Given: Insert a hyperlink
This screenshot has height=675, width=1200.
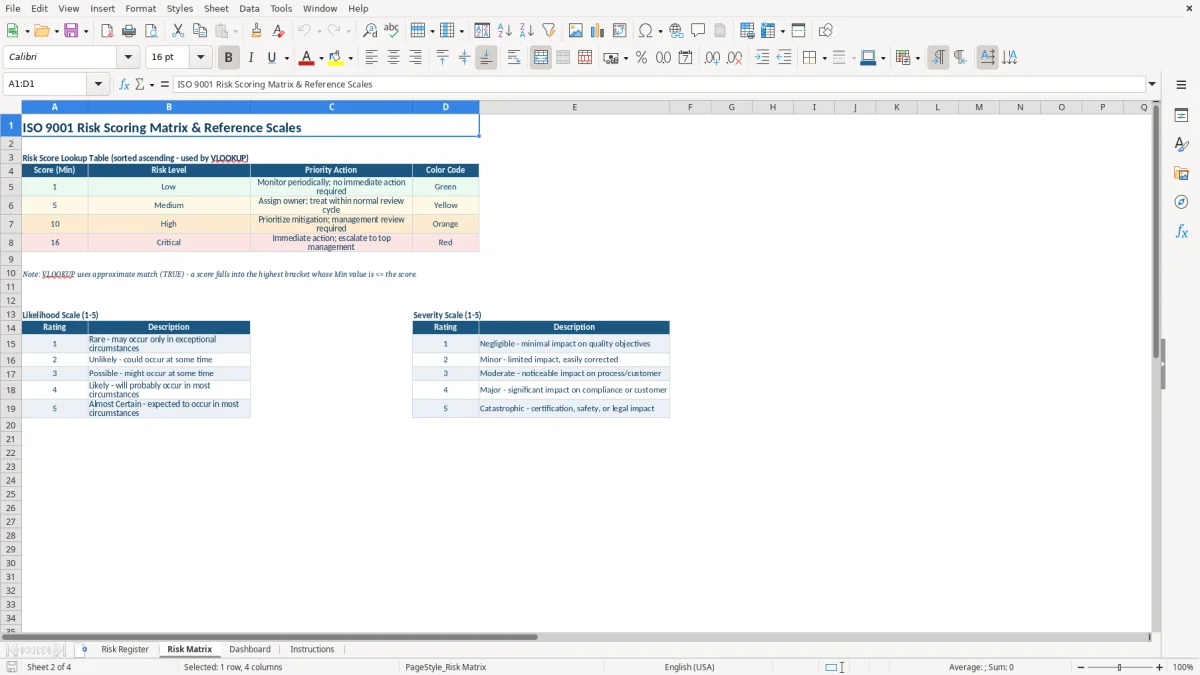Looking at the screenshot, I should tap(676, 31).
